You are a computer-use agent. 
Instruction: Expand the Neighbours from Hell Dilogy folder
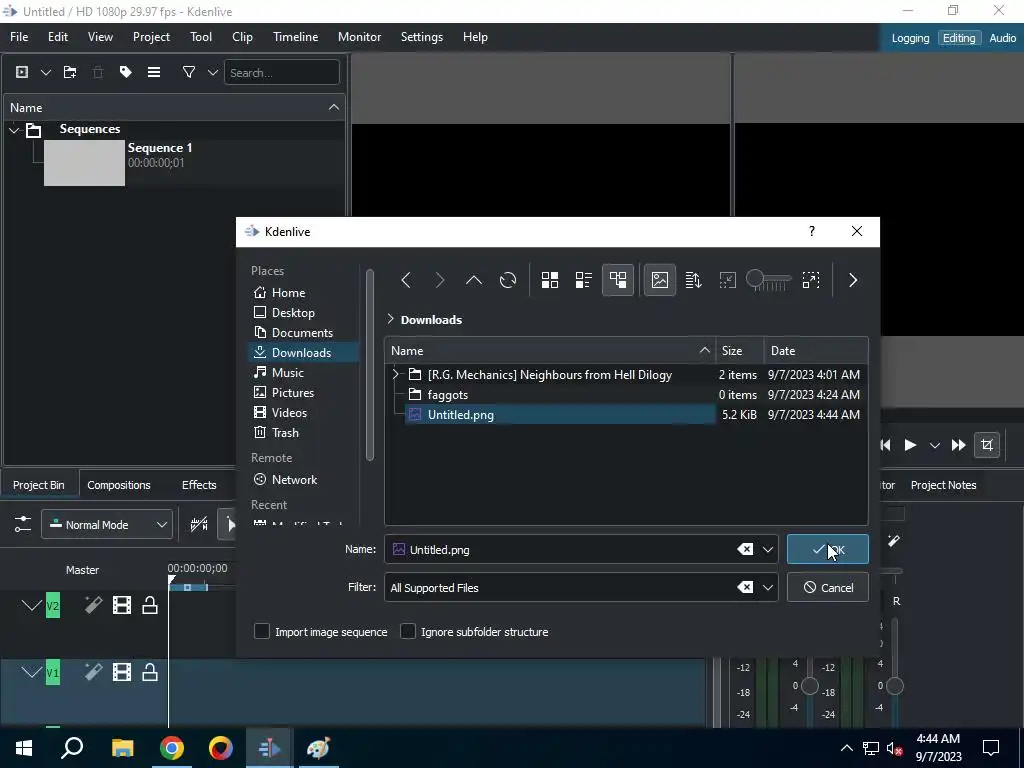pos(395,374)
